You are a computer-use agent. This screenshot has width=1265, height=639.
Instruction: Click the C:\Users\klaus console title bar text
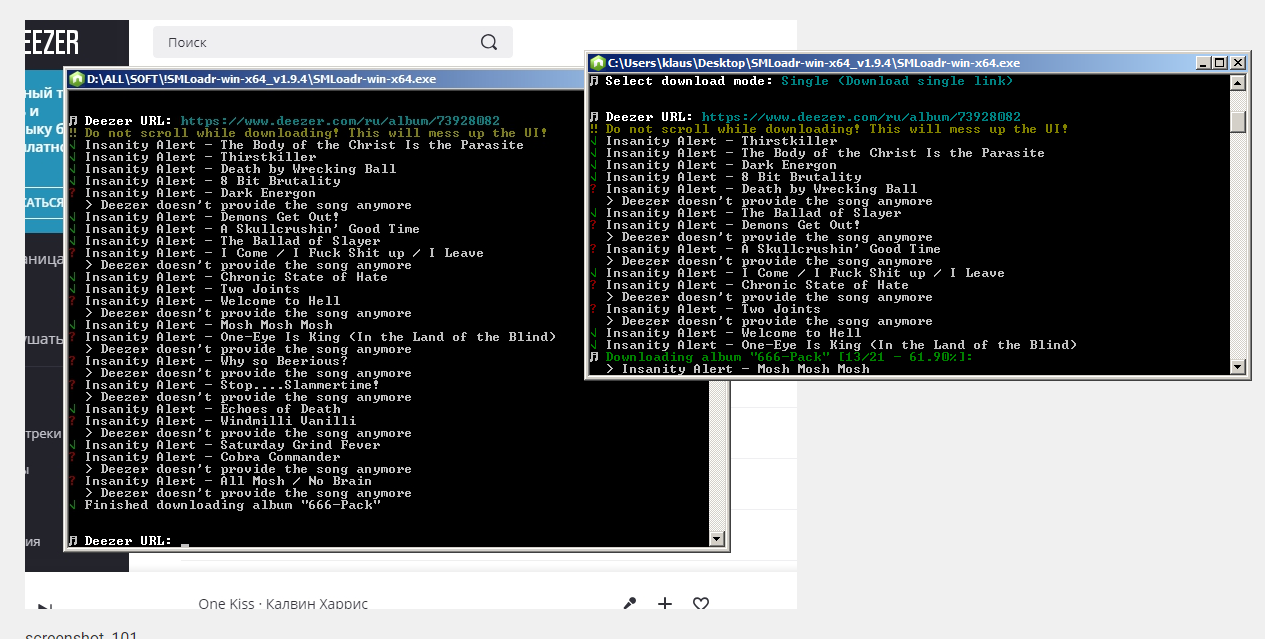[814, 62]
